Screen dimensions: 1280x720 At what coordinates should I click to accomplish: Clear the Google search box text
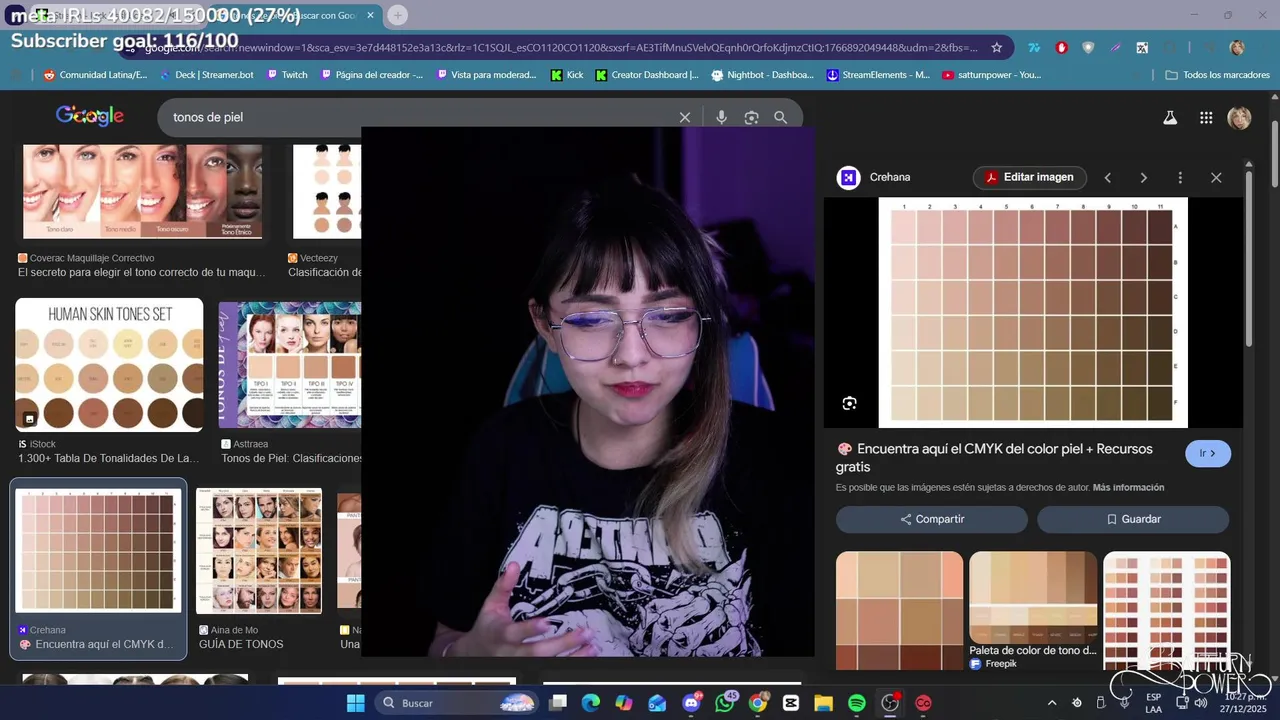685,117
